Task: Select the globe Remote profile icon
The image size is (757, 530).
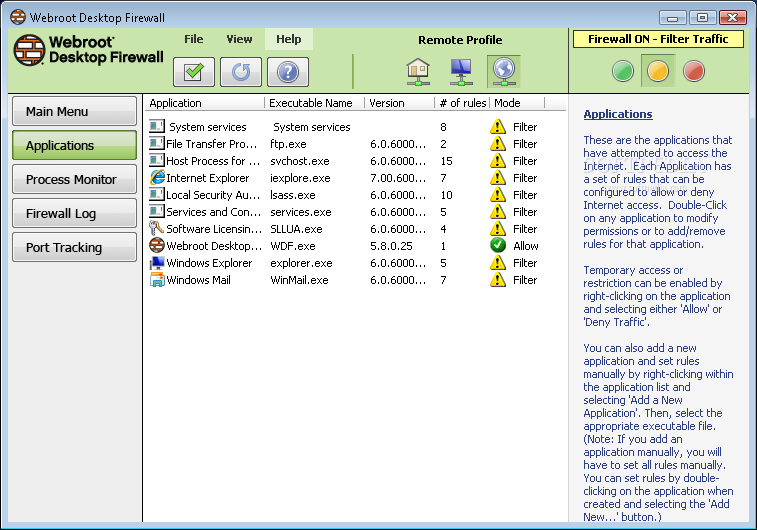Action: [504, 71]
